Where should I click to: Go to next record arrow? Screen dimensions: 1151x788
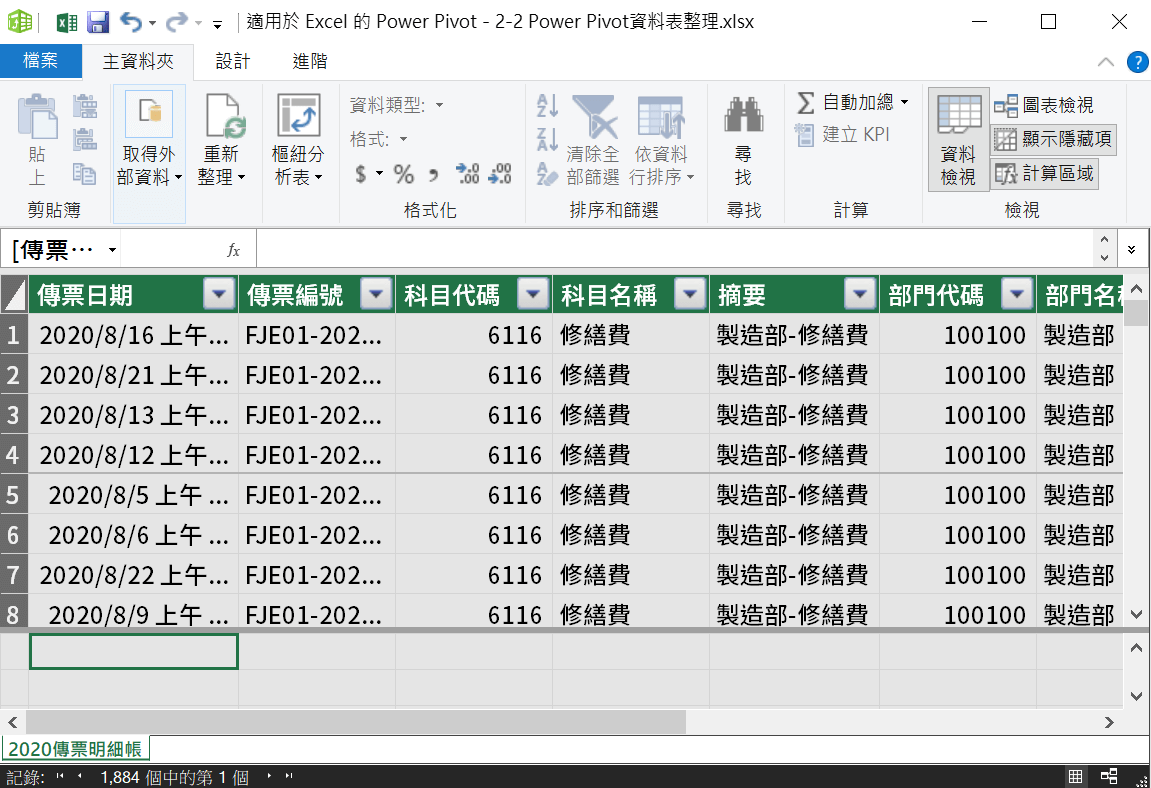pos(269,776)
